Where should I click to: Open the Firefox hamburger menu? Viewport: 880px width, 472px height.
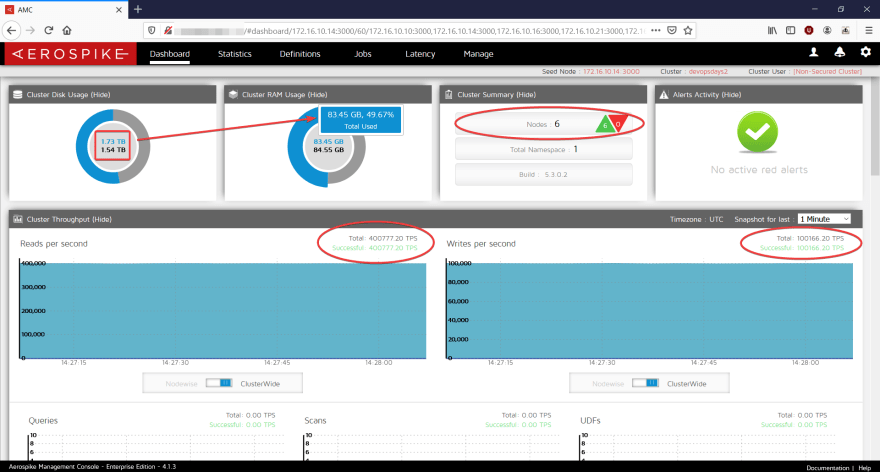[x=868, y=30]
